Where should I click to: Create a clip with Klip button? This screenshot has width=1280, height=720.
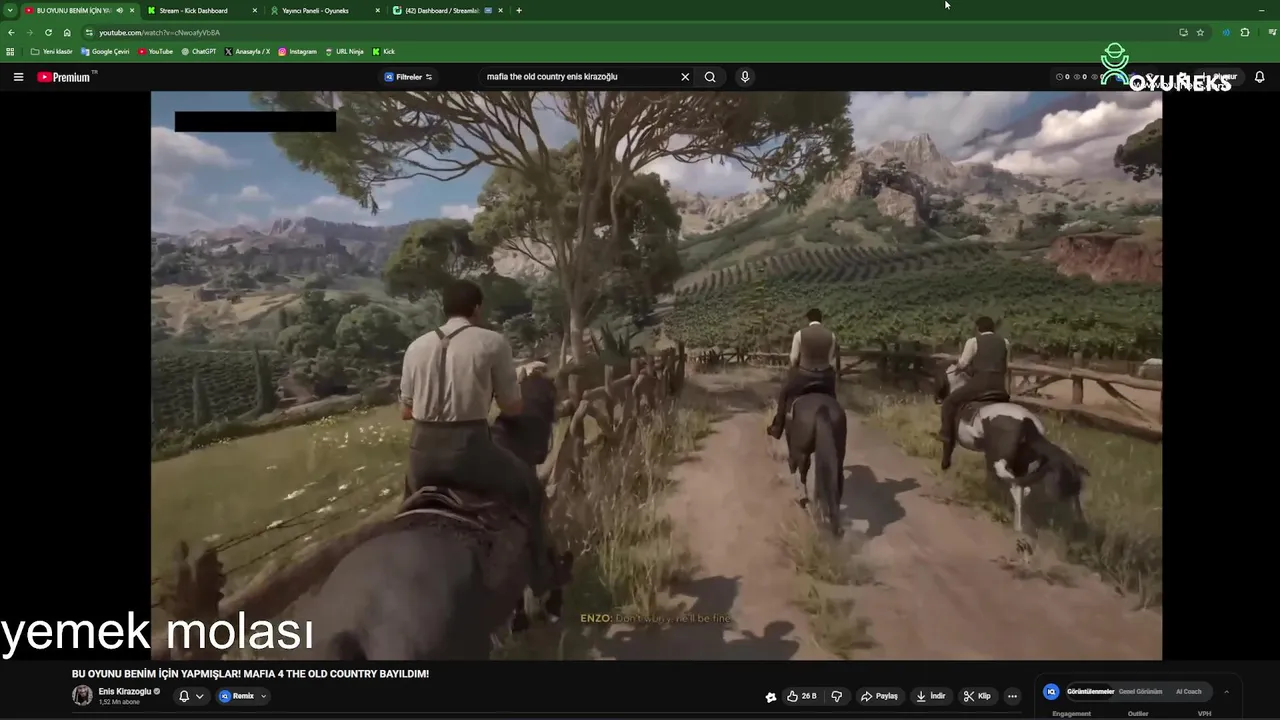coord(977,696)
